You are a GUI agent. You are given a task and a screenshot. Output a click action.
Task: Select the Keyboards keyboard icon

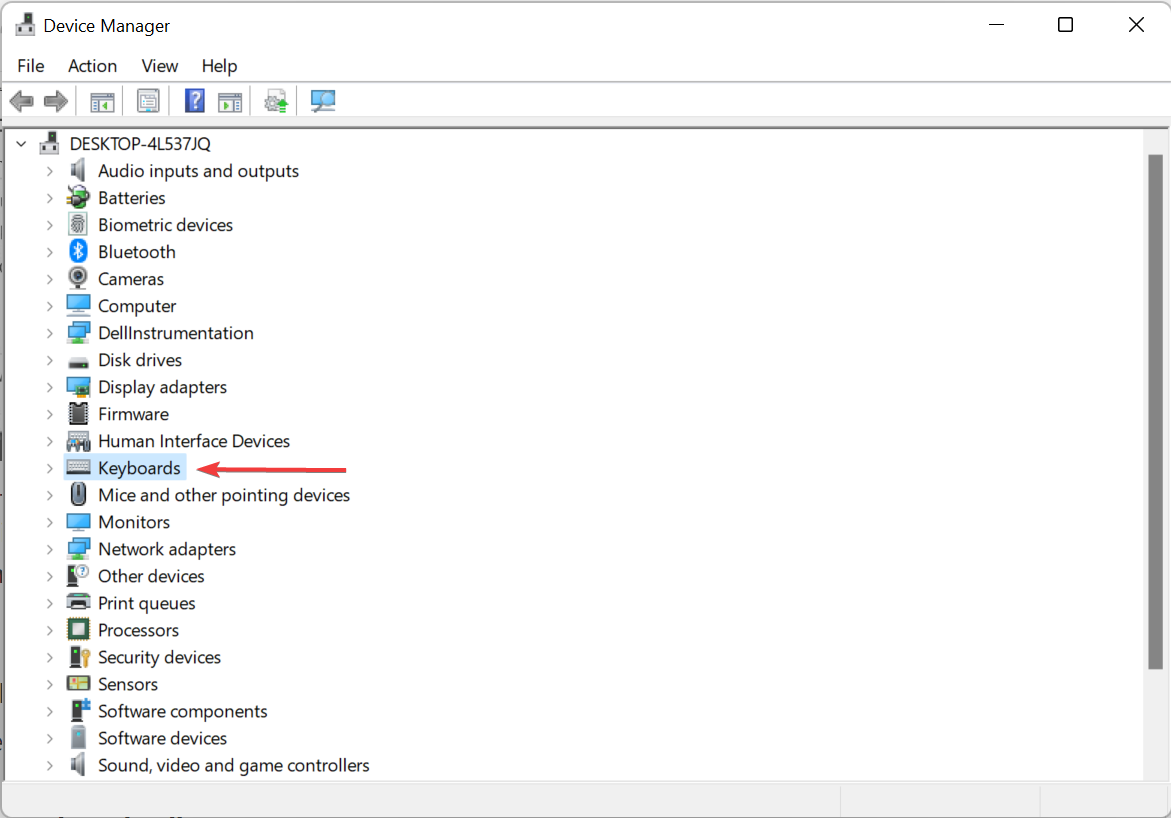(78, 468)
